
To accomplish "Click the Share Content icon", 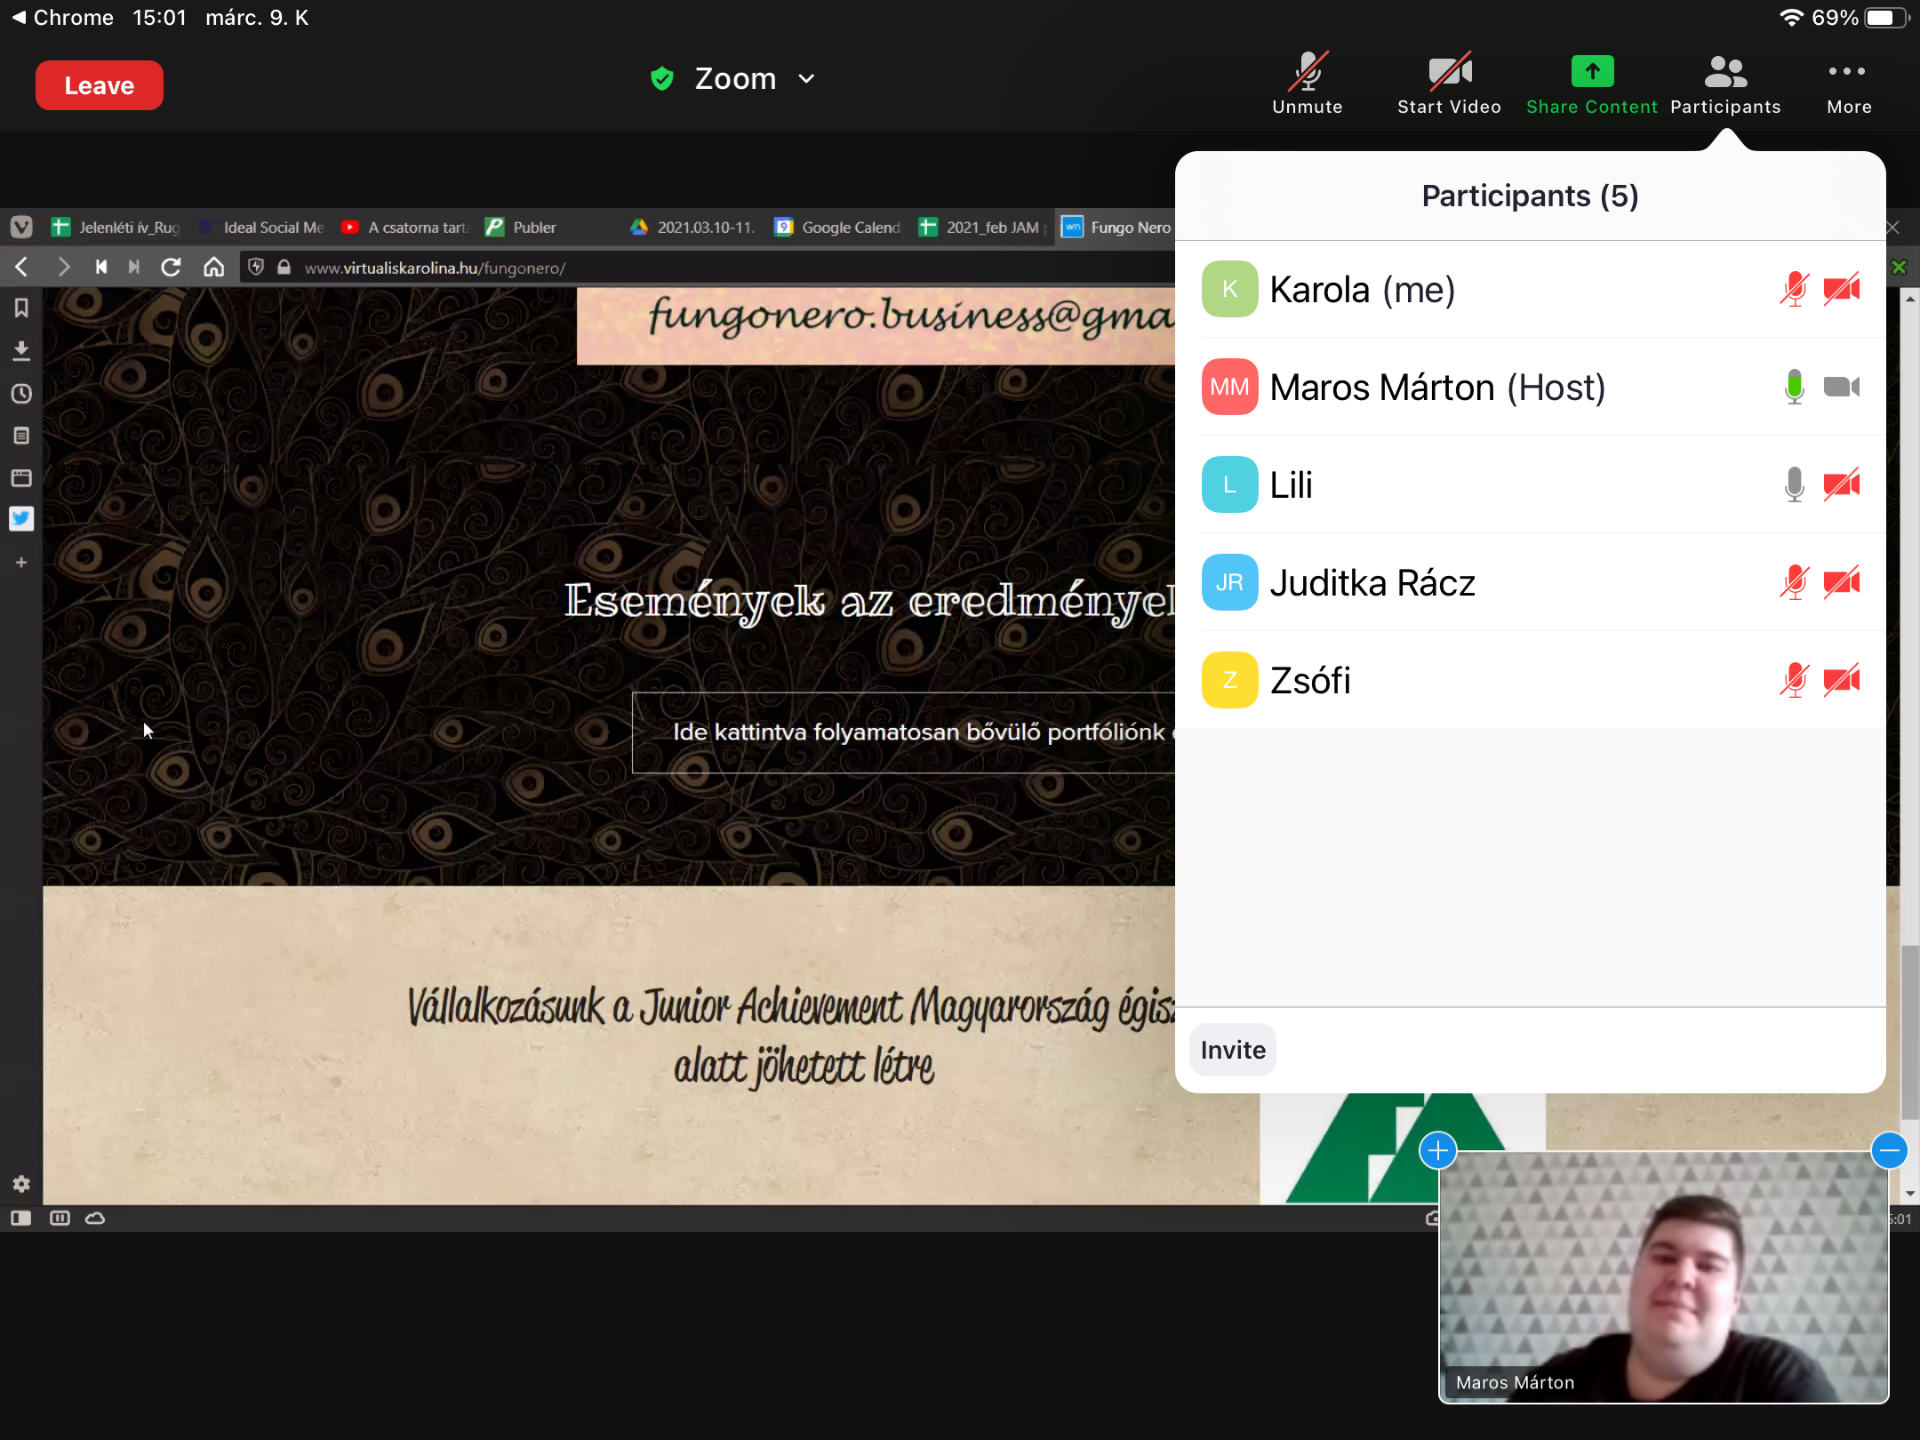I will click(1591, 72).
